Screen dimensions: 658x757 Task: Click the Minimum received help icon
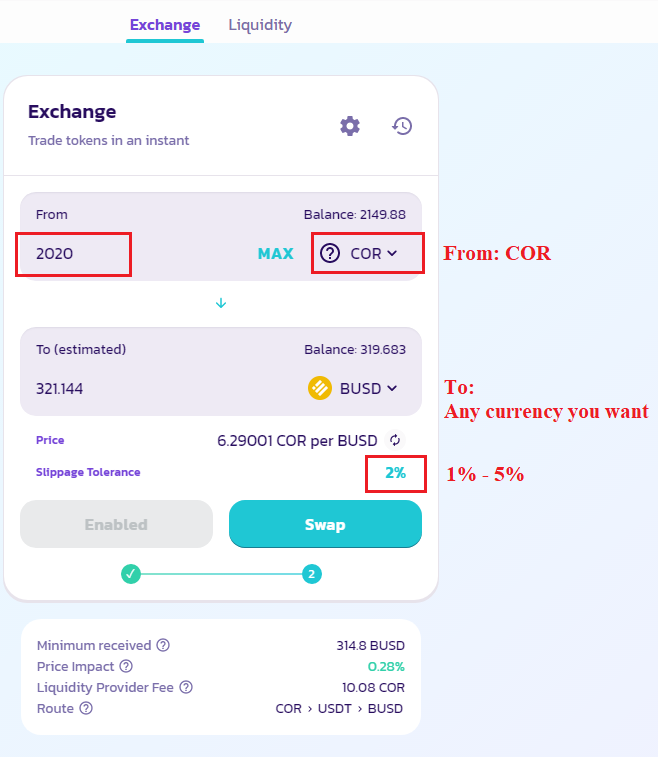(163, 646)
